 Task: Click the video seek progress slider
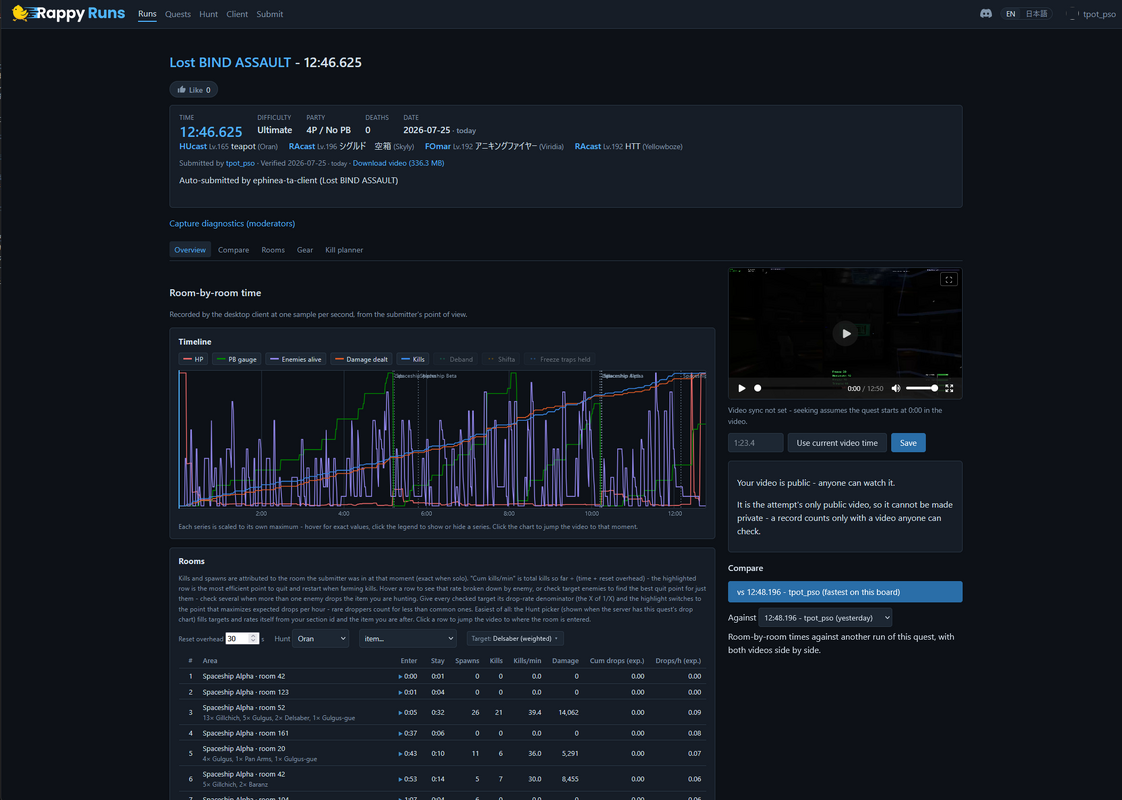tap(799, 389)
